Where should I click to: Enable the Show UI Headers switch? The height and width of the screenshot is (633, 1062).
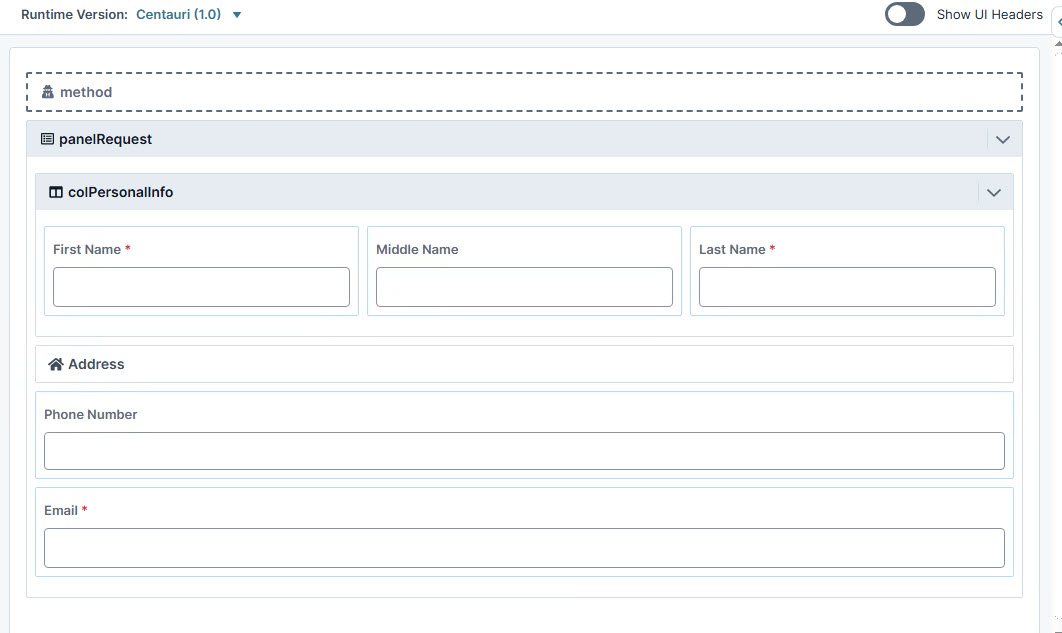(905, 14)
